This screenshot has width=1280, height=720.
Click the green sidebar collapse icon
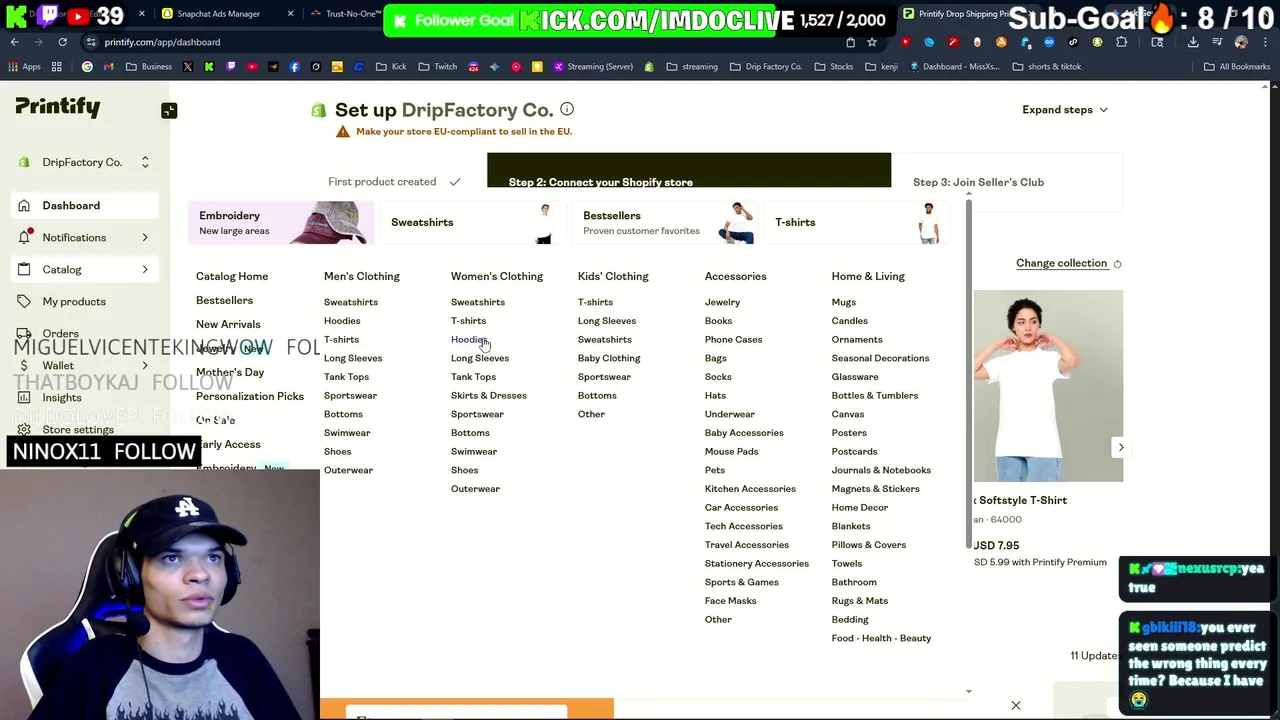(169, 111)
